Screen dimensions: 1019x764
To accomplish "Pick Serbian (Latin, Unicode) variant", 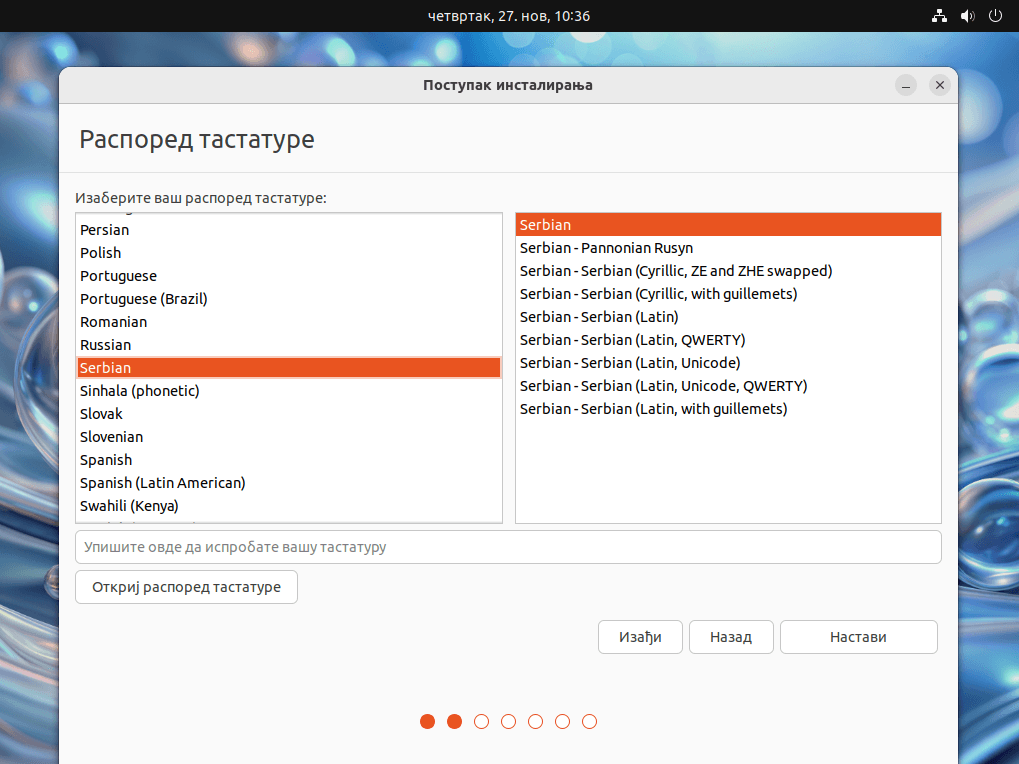I will (728, 363).
